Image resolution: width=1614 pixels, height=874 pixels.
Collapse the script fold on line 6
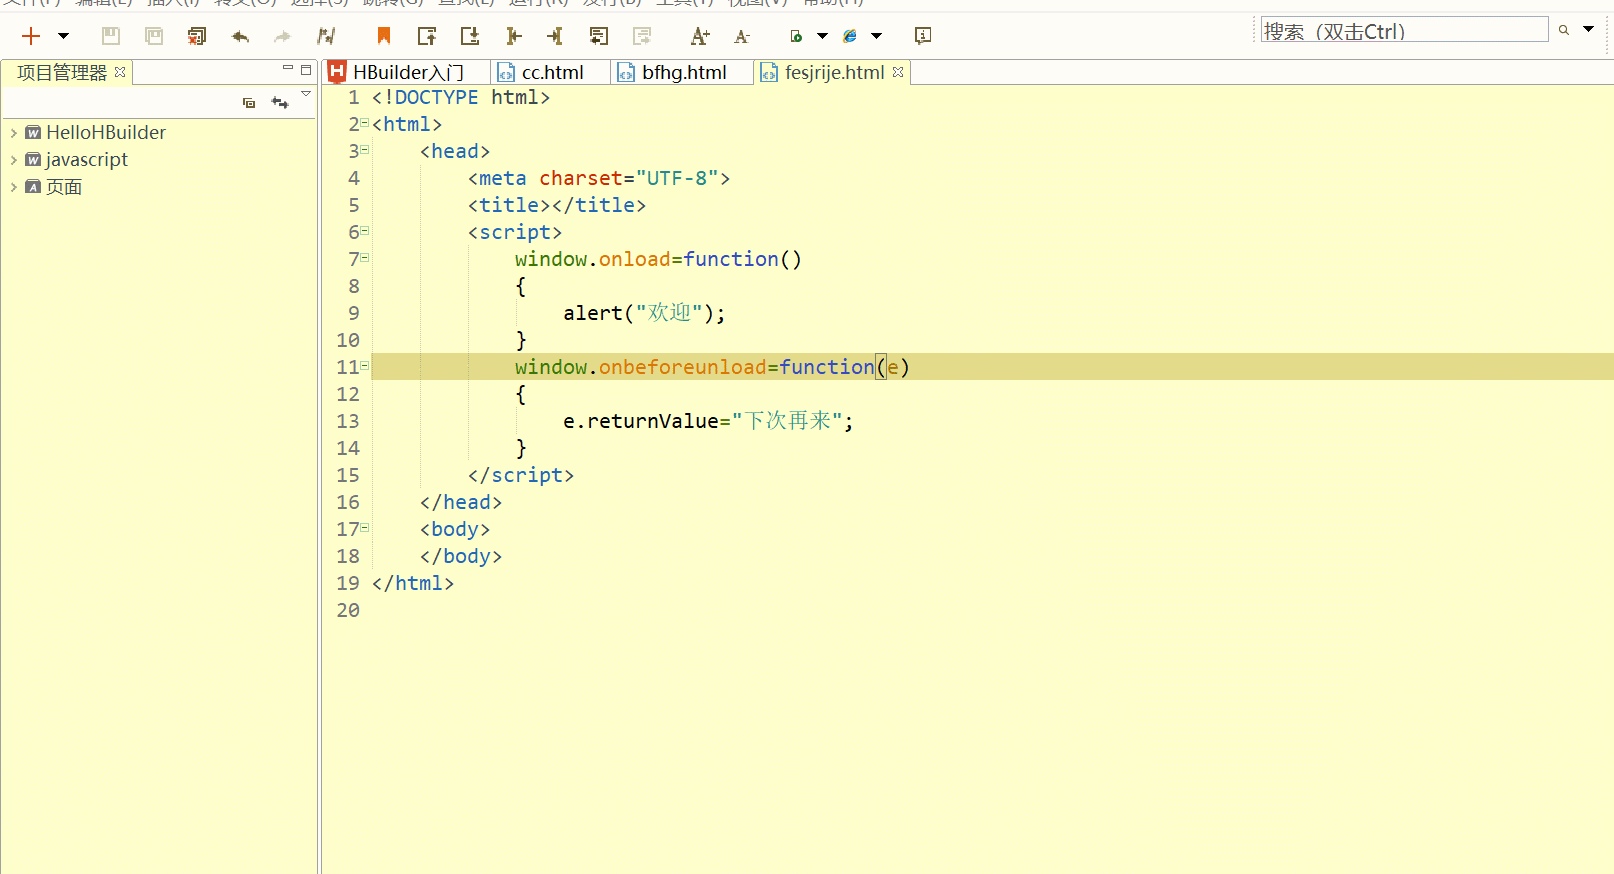pos(364,231)
